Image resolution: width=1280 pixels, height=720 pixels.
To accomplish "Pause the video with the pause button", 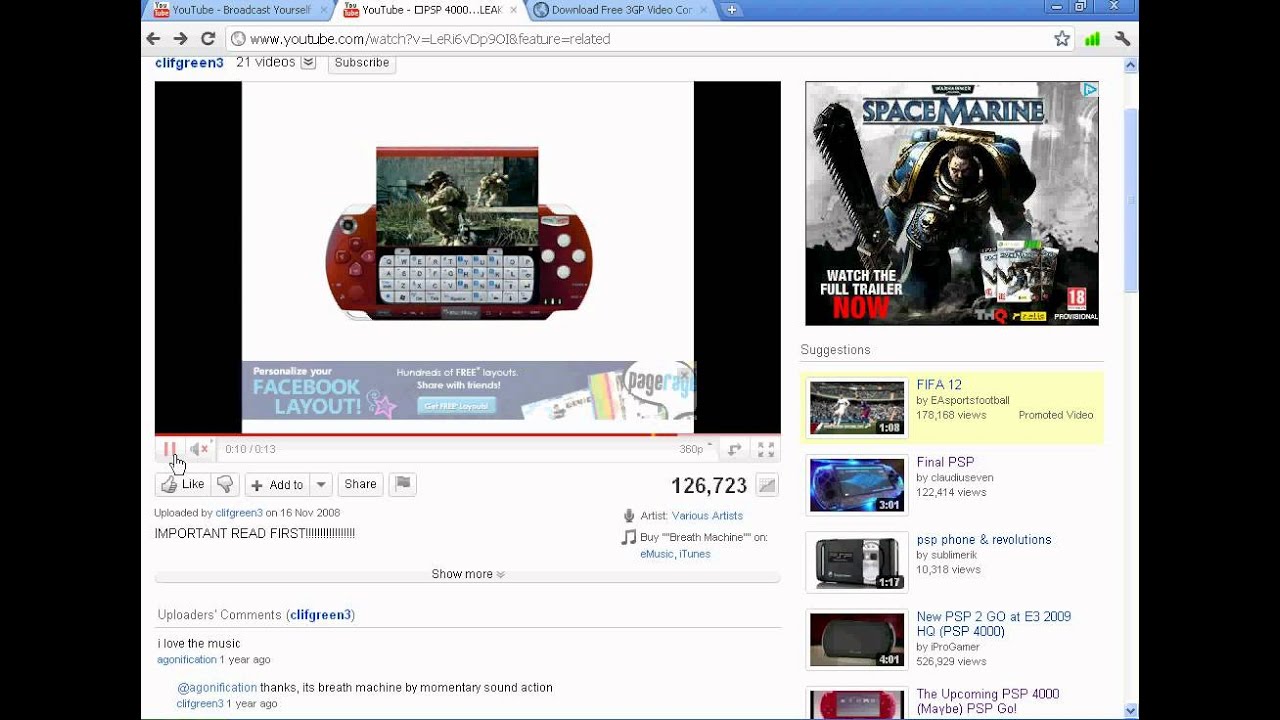I will pyautogui.click(x=169, y=450).
